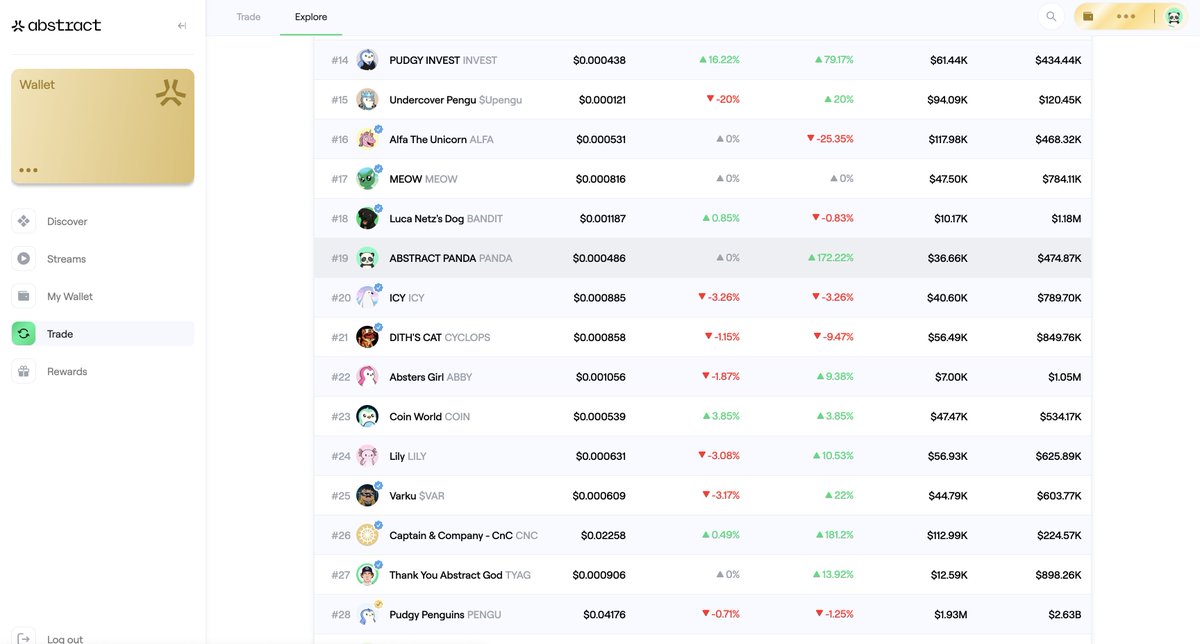
Task: Click the $2.63B market cap value
Action: point(1065,615)
